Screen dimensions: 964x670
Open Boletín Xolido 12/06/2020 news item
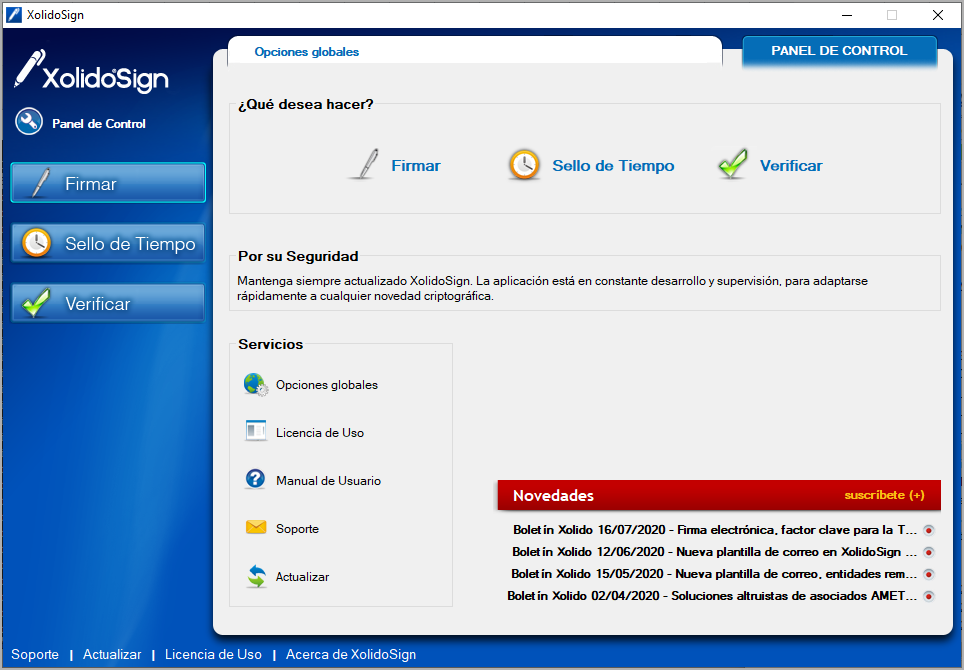click(x=714, y=552)
